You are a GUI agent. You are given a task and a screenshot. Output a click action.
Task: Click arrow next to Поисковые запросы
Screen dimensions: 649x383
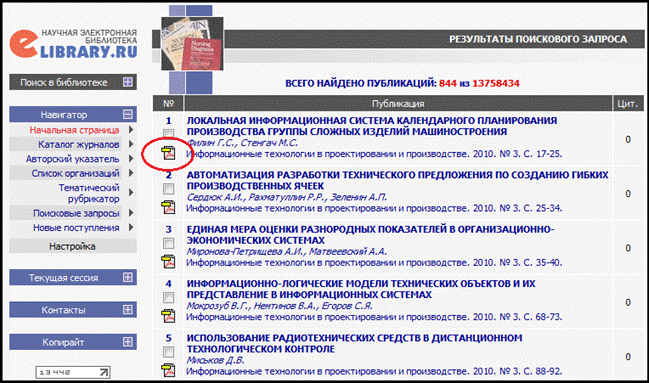pyautogui.click(x=131, y=213)
